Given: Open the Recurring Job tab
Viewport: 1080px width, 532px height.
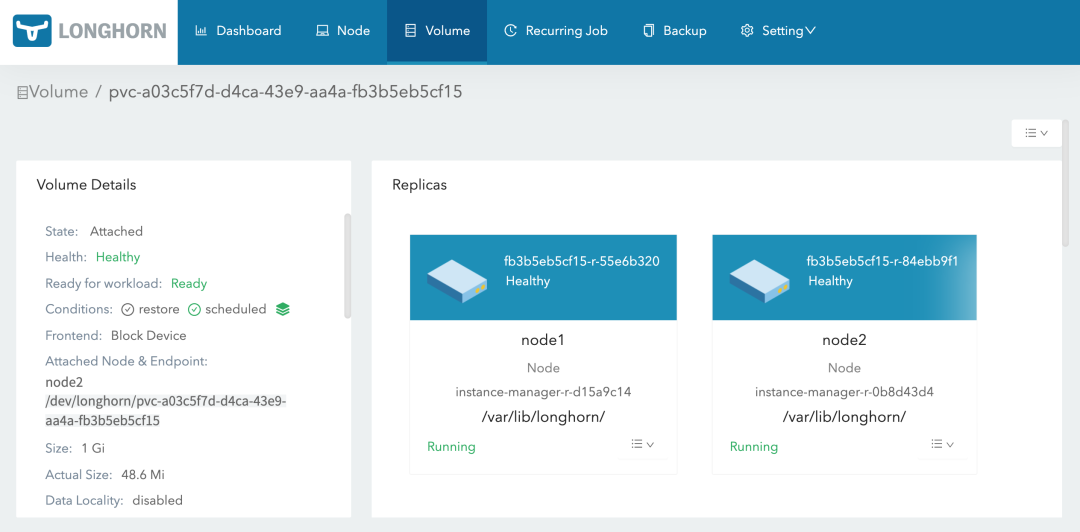Looking at the screenshot, I should tap(555, 31).
